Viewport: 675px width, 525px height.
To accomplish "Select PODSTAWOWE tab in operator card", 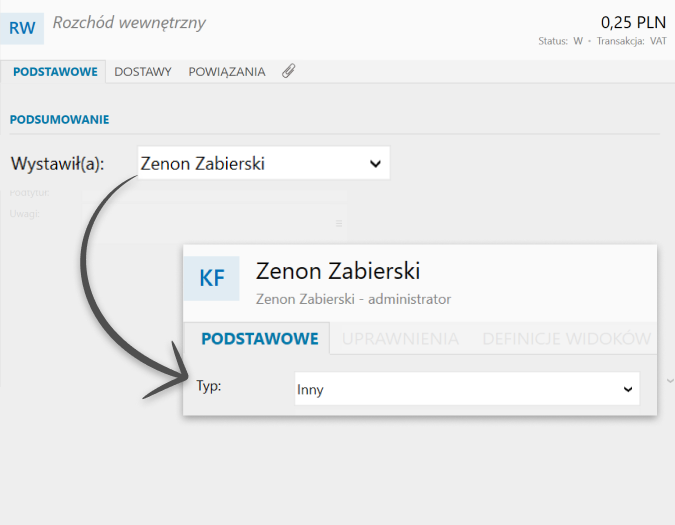I will point(260,339).
